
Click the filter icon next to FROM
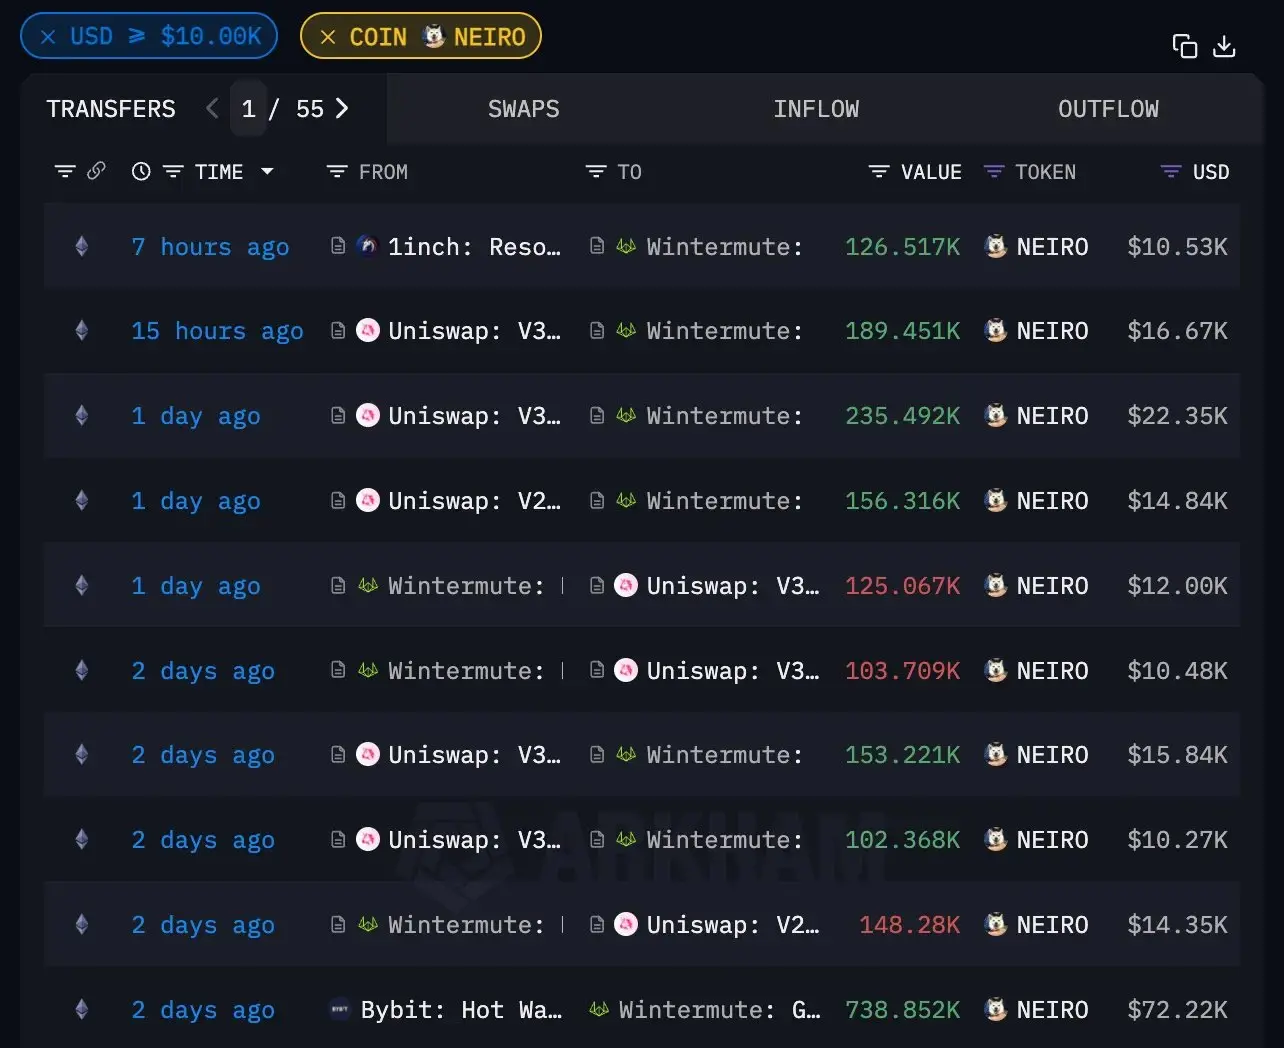click(337, 172)
